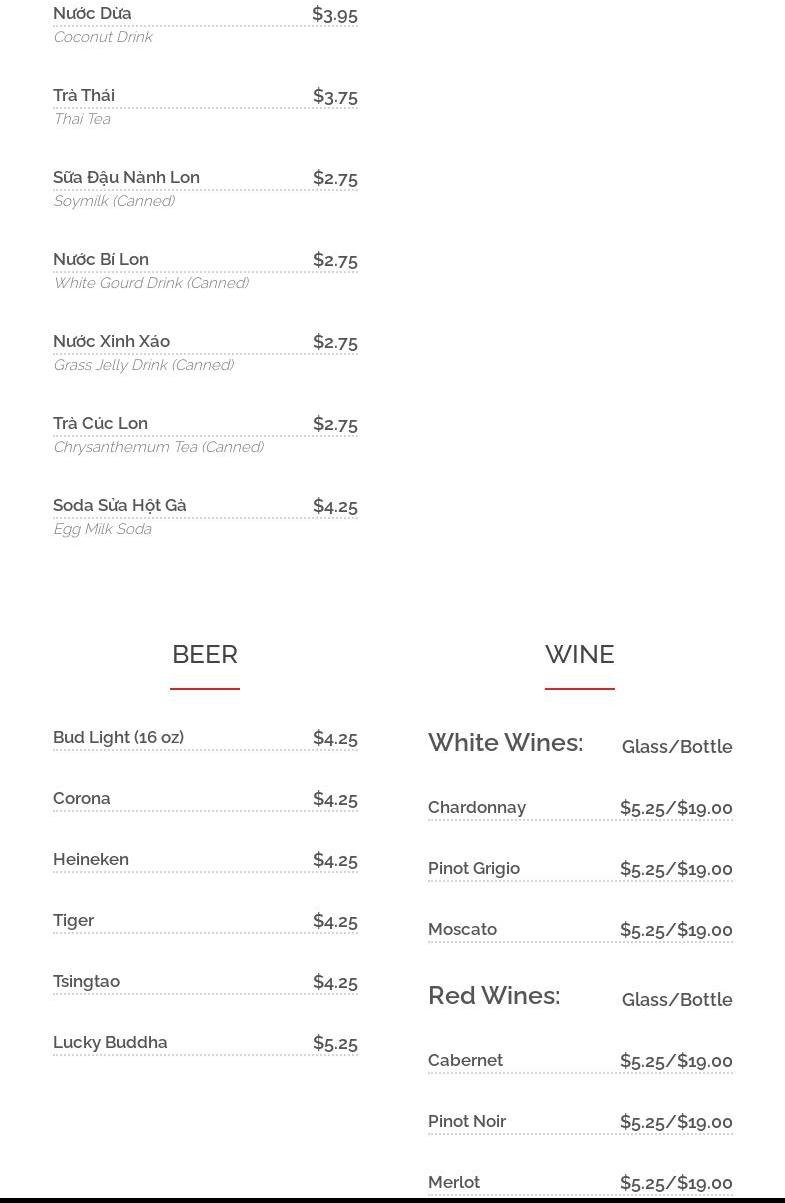
Task: Click the Tiger beer entry
Action: click(74, 921)
